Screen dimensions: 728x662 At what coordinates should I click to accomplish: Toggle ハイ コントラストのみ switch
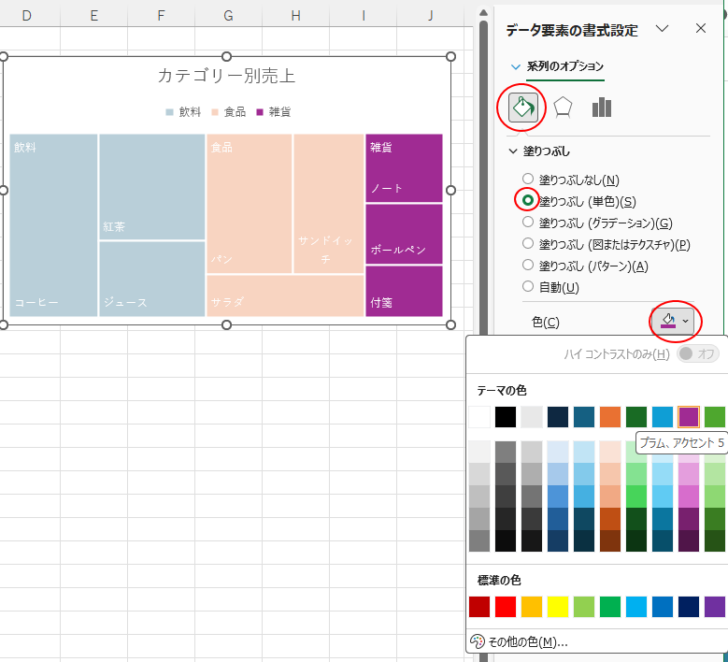click(x=698, y=354)
